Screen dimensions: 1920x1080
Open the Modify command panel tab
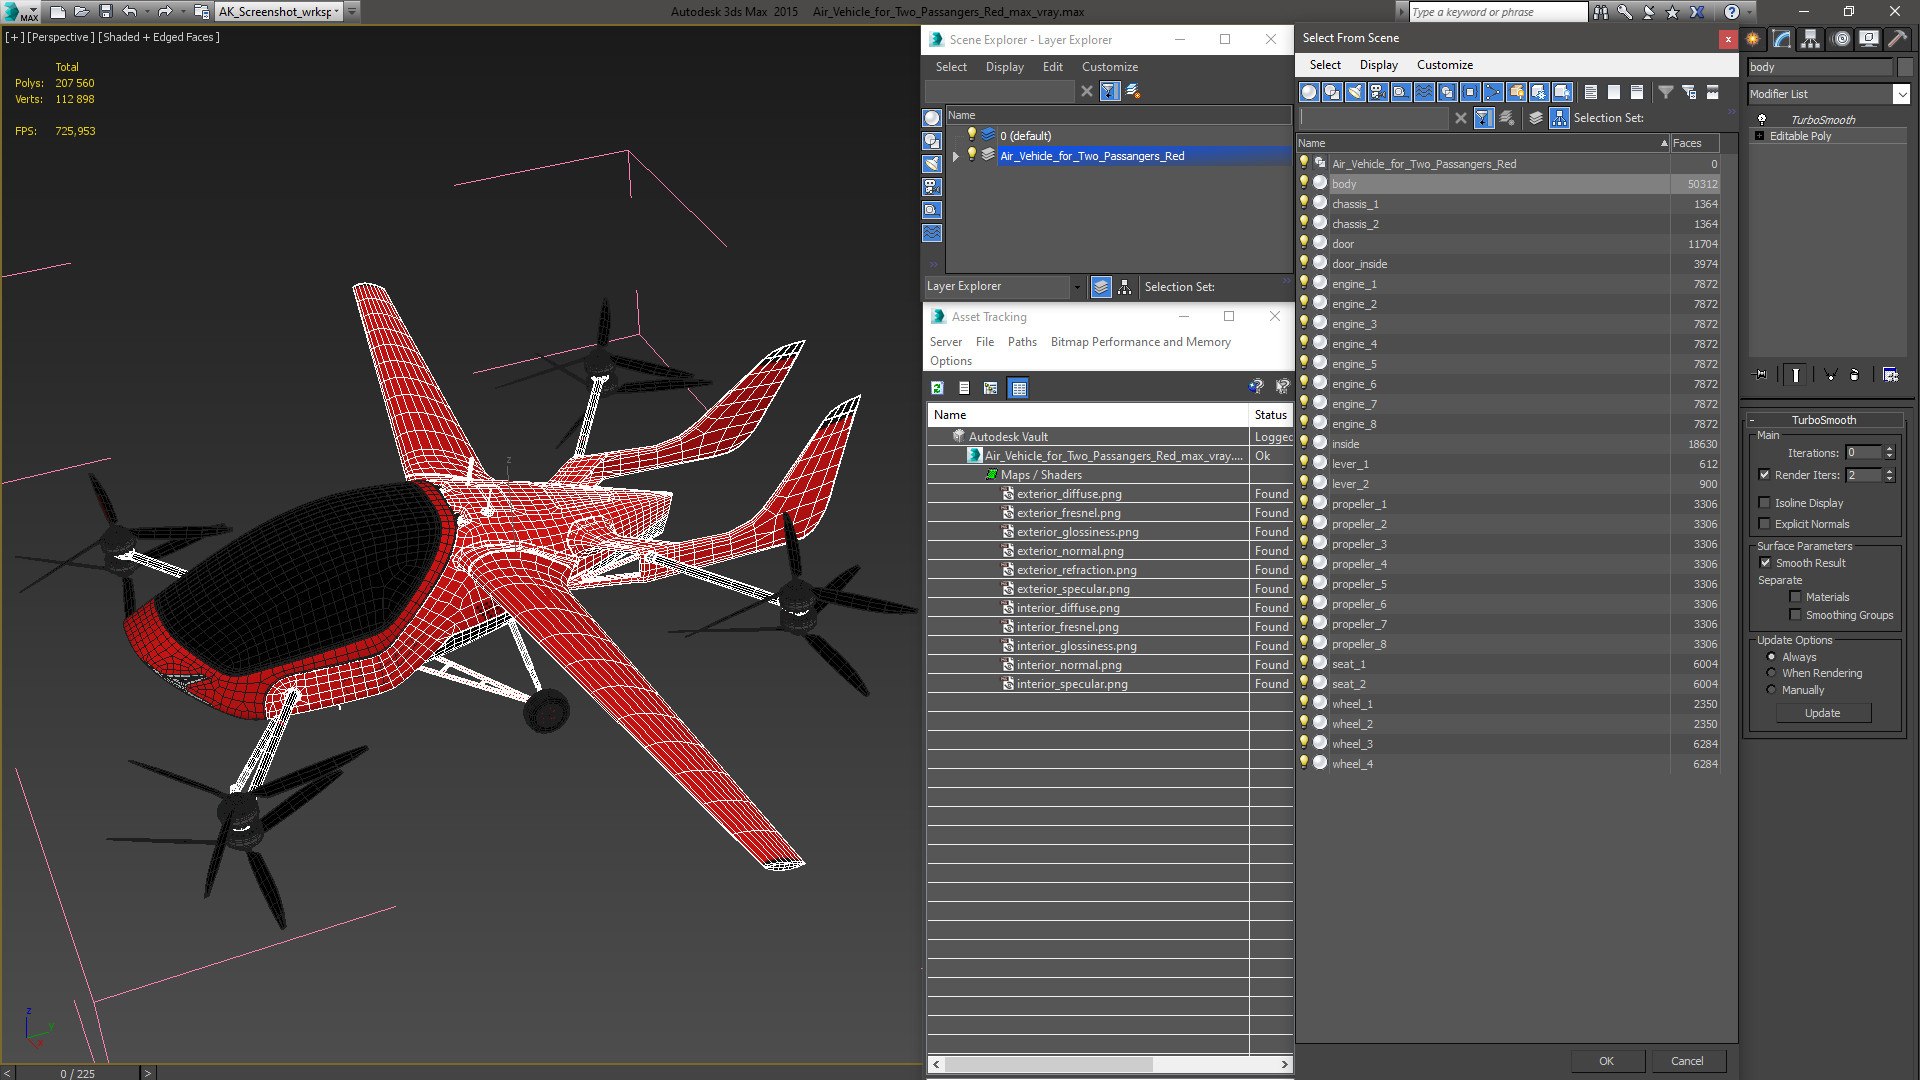(x=1782, y=39)
